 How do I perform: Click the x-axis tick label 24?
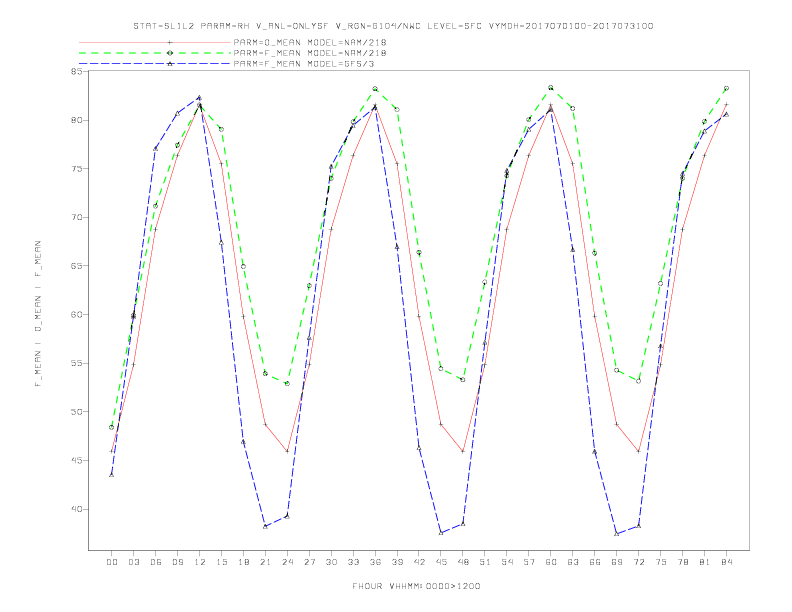click(287, 562)
